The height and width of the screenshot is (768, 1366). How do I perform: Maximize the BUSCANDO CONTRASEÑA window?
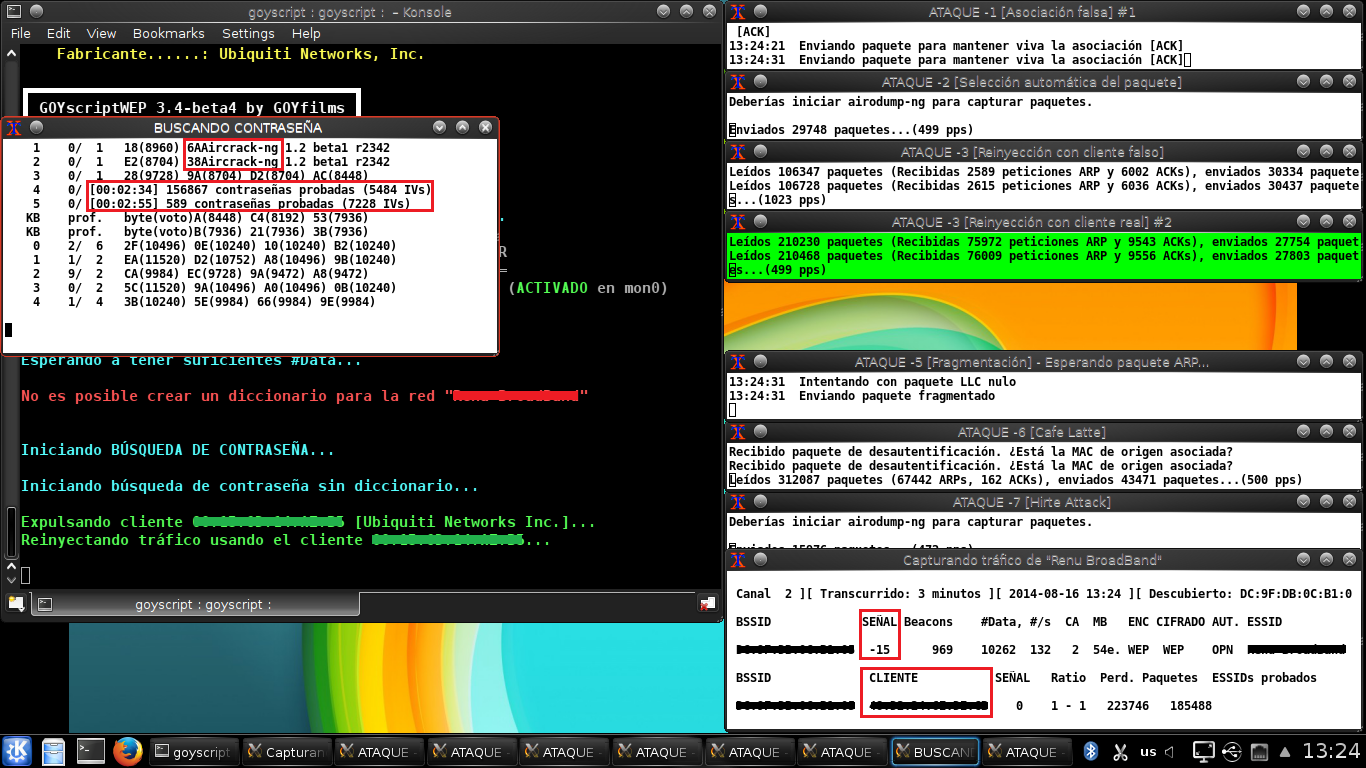pyautogui.click(x=462, y=127)
